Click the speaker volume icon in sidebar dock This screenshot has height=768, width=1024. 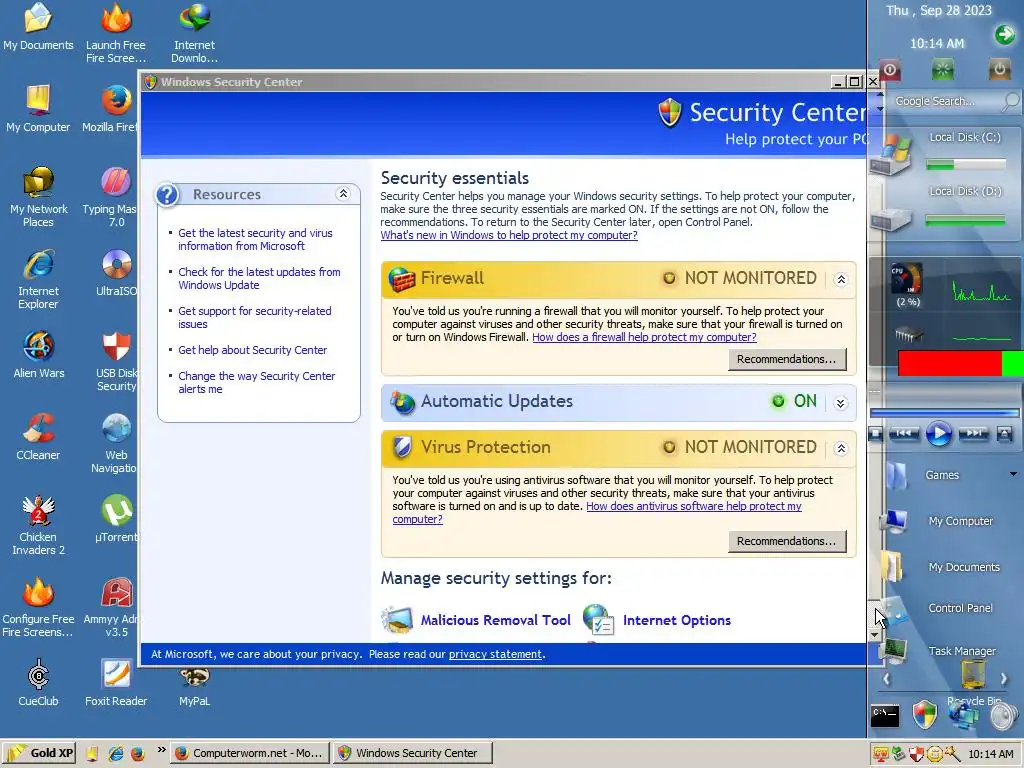[x=1003, y=716]
